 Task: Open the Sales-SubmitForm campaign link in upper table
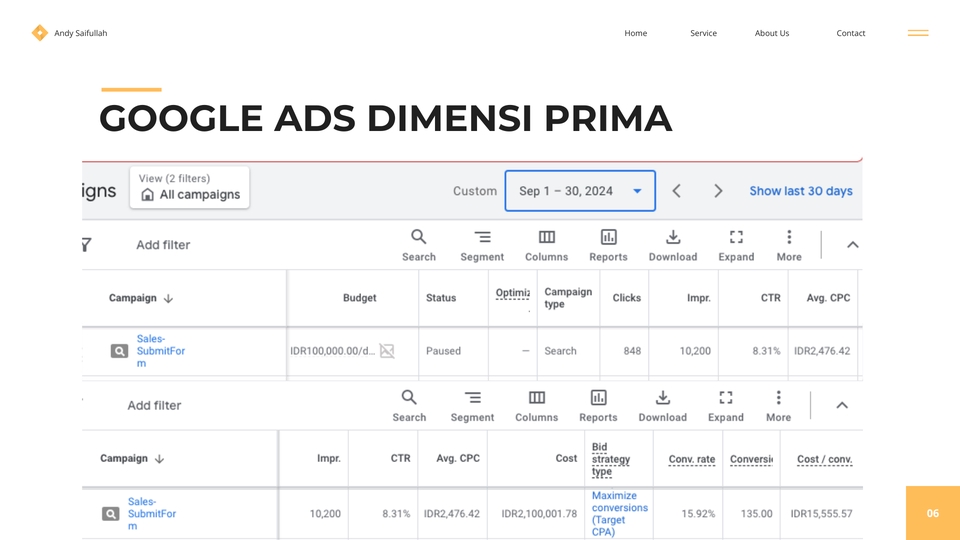(160, 351)
